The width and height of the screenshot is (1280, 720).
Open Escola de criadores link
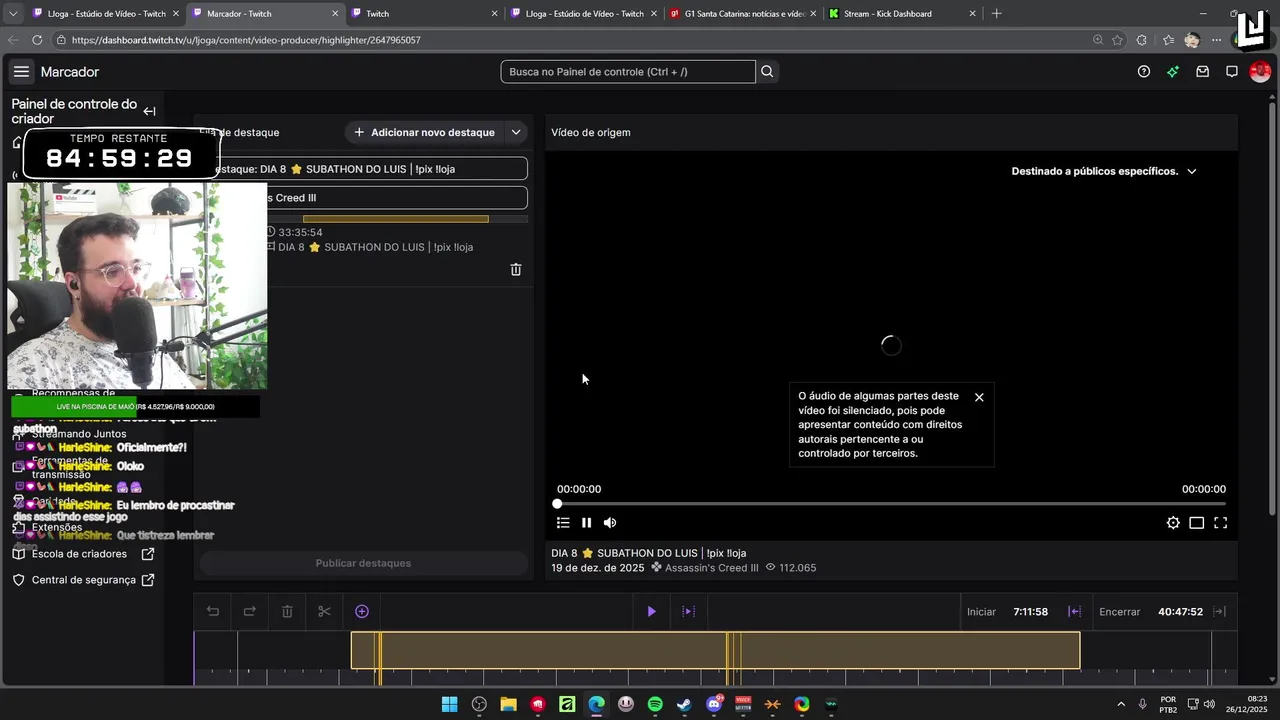point(83,554)
